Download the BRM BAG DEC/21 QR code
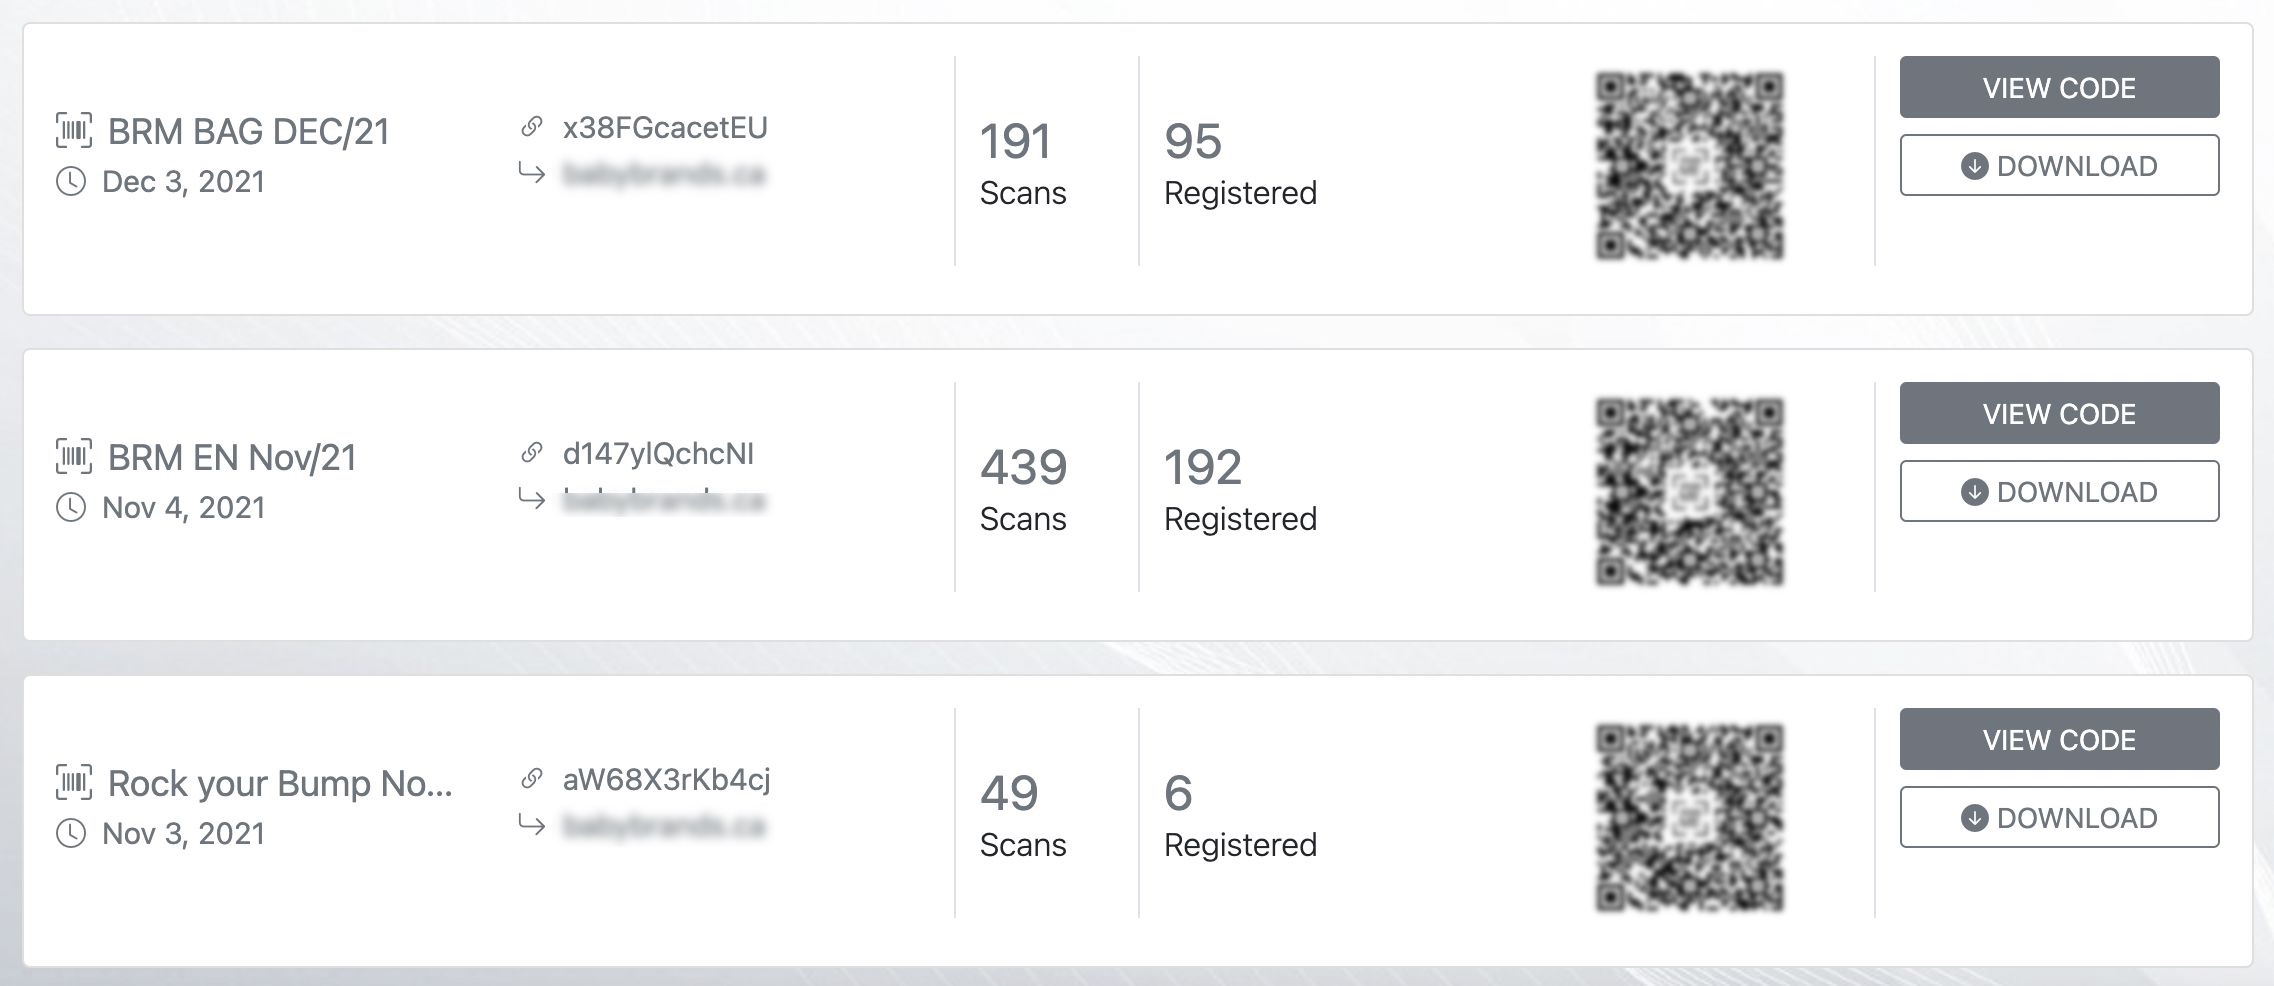Viewport: 2274px width, 986px height. [x=2059, y=165]
